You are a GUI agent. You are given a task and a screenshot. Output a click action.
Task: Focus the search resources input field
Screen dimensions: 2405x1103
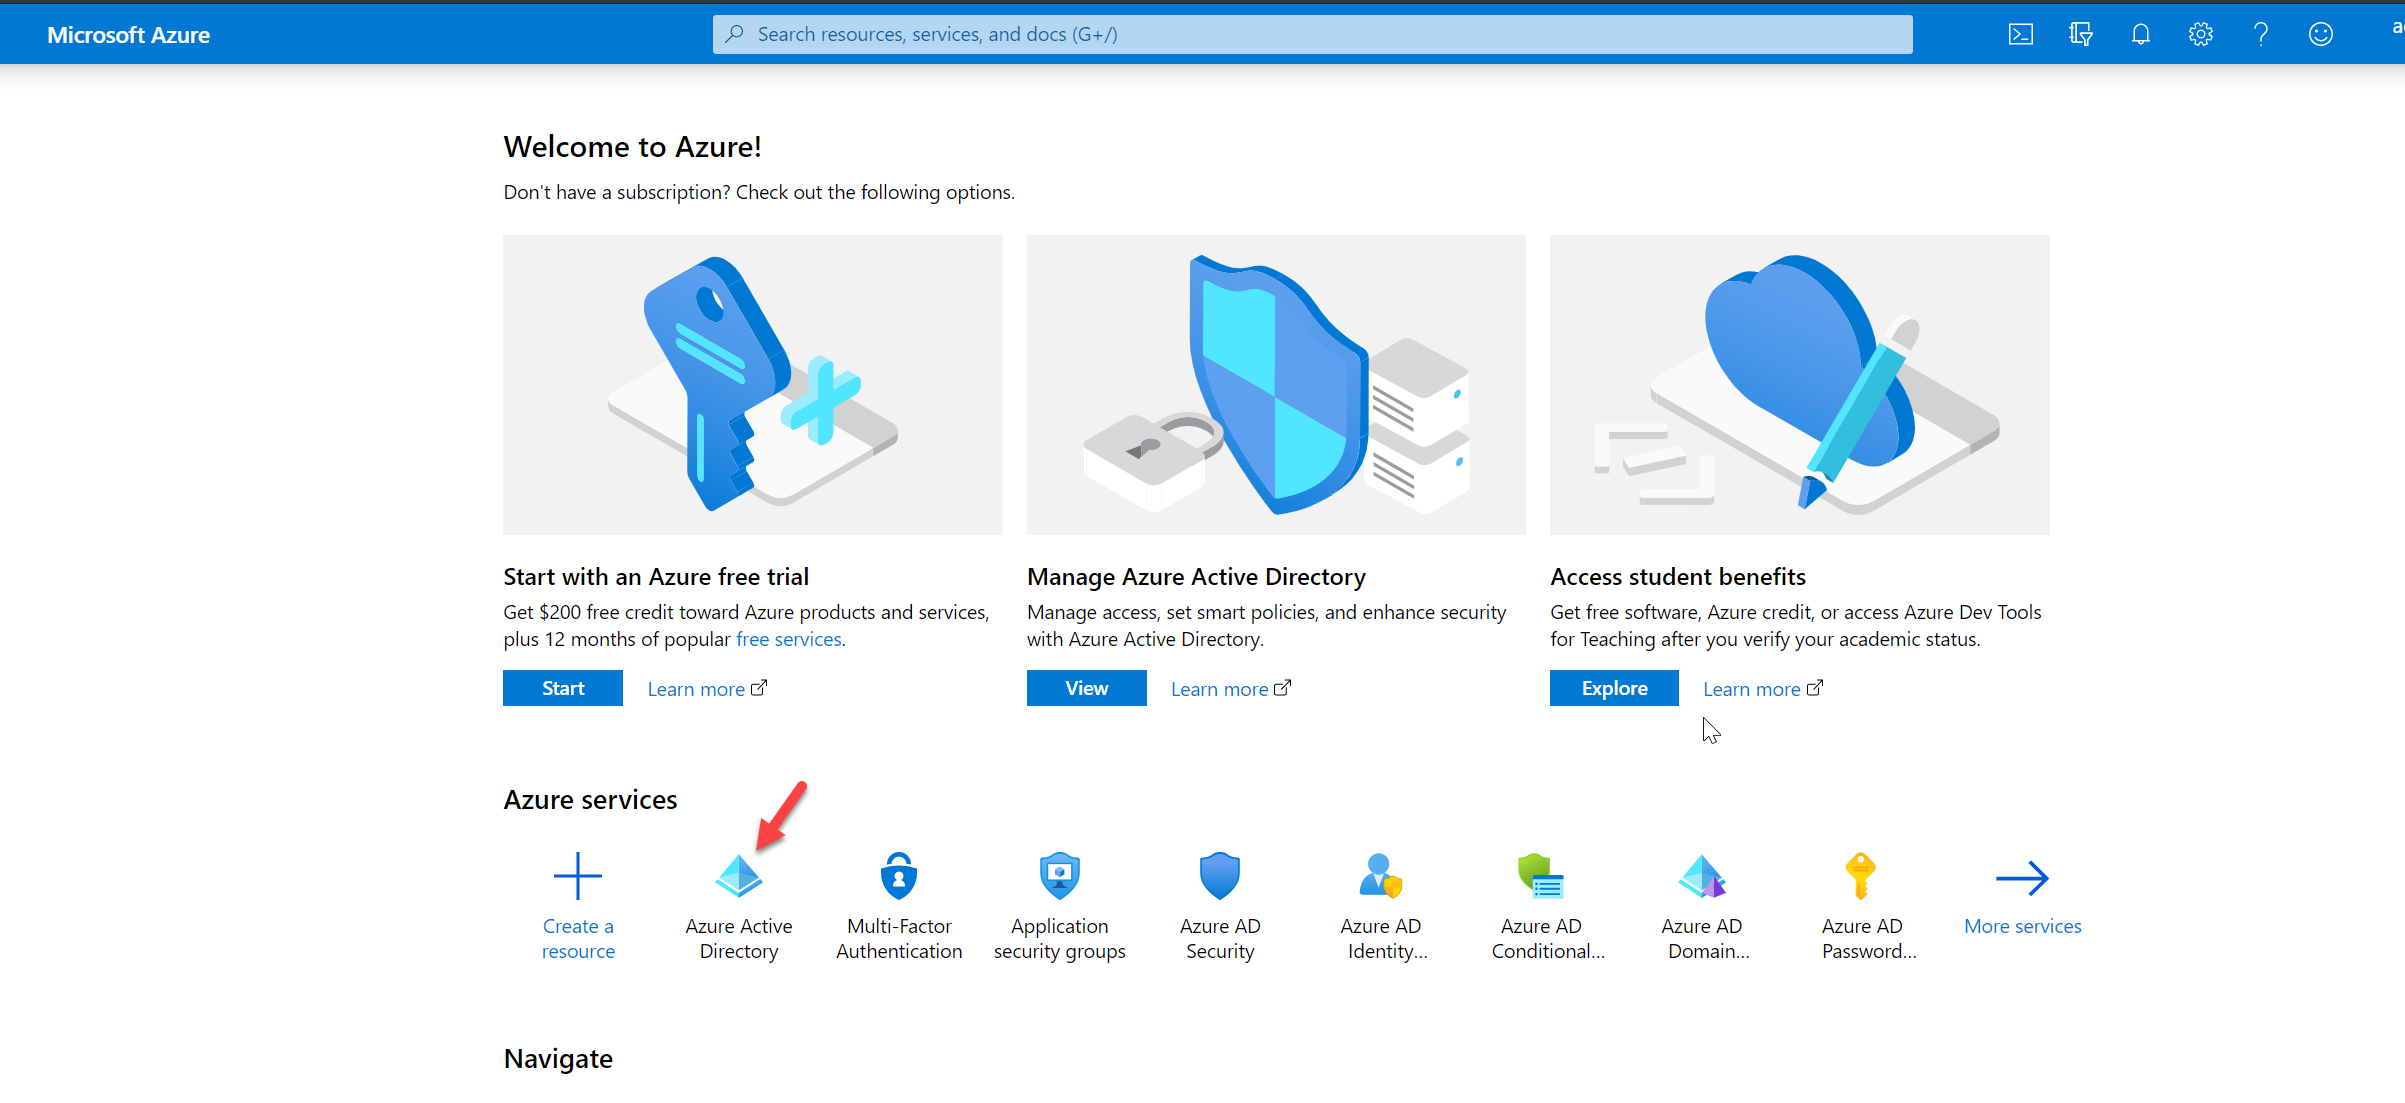pyautogui.click(x=1312, y=34)
